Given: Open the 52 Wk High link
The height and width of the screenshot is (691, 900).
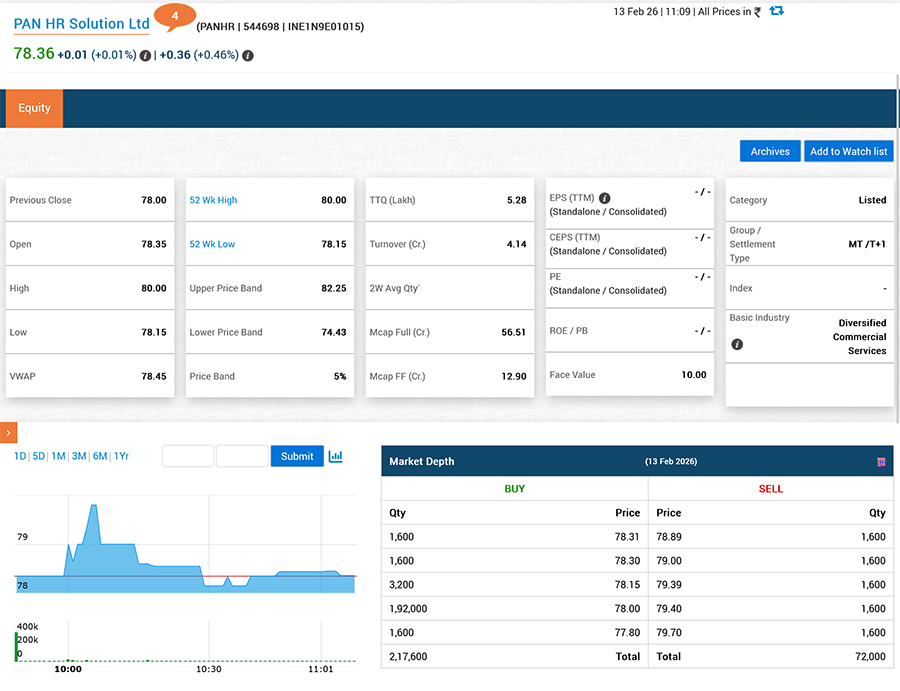Looking at the screenshot, I should [213, 200].
